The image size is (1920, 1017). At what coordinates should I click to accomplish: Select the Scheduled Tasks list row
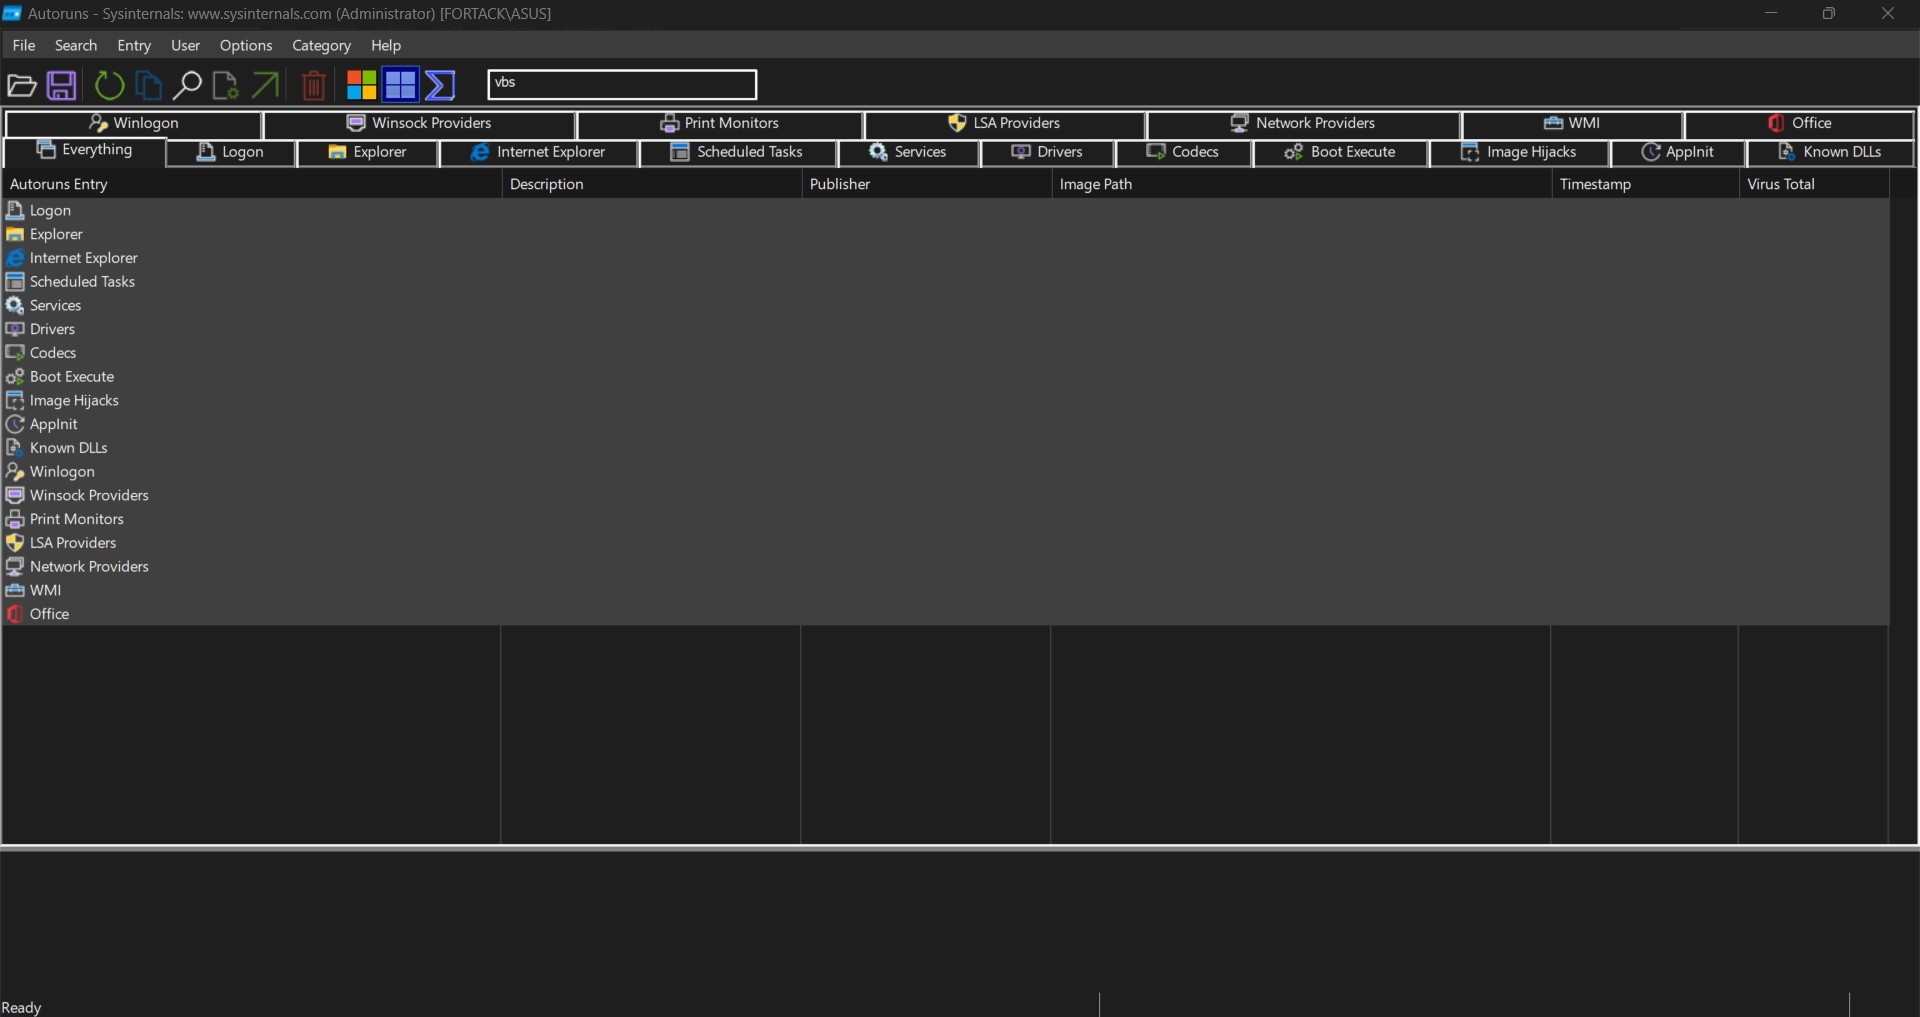pyautogui.click(x=945, y=282)
